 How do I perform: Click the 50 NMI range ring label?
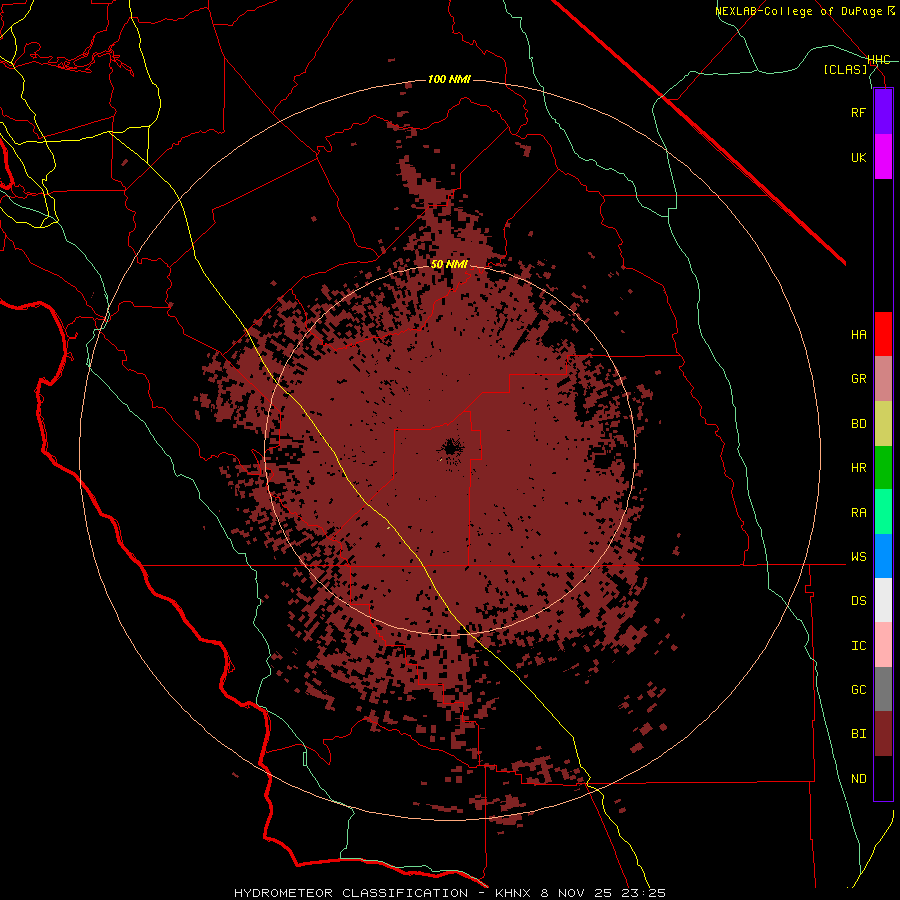(449, 264)
